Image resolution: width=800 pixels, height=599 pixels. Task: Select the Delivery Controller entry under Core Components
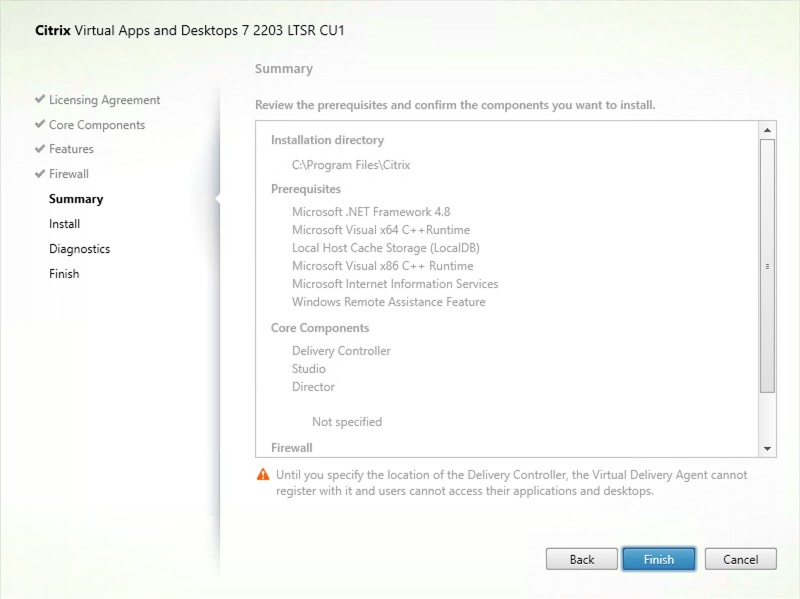coord(341,351)
